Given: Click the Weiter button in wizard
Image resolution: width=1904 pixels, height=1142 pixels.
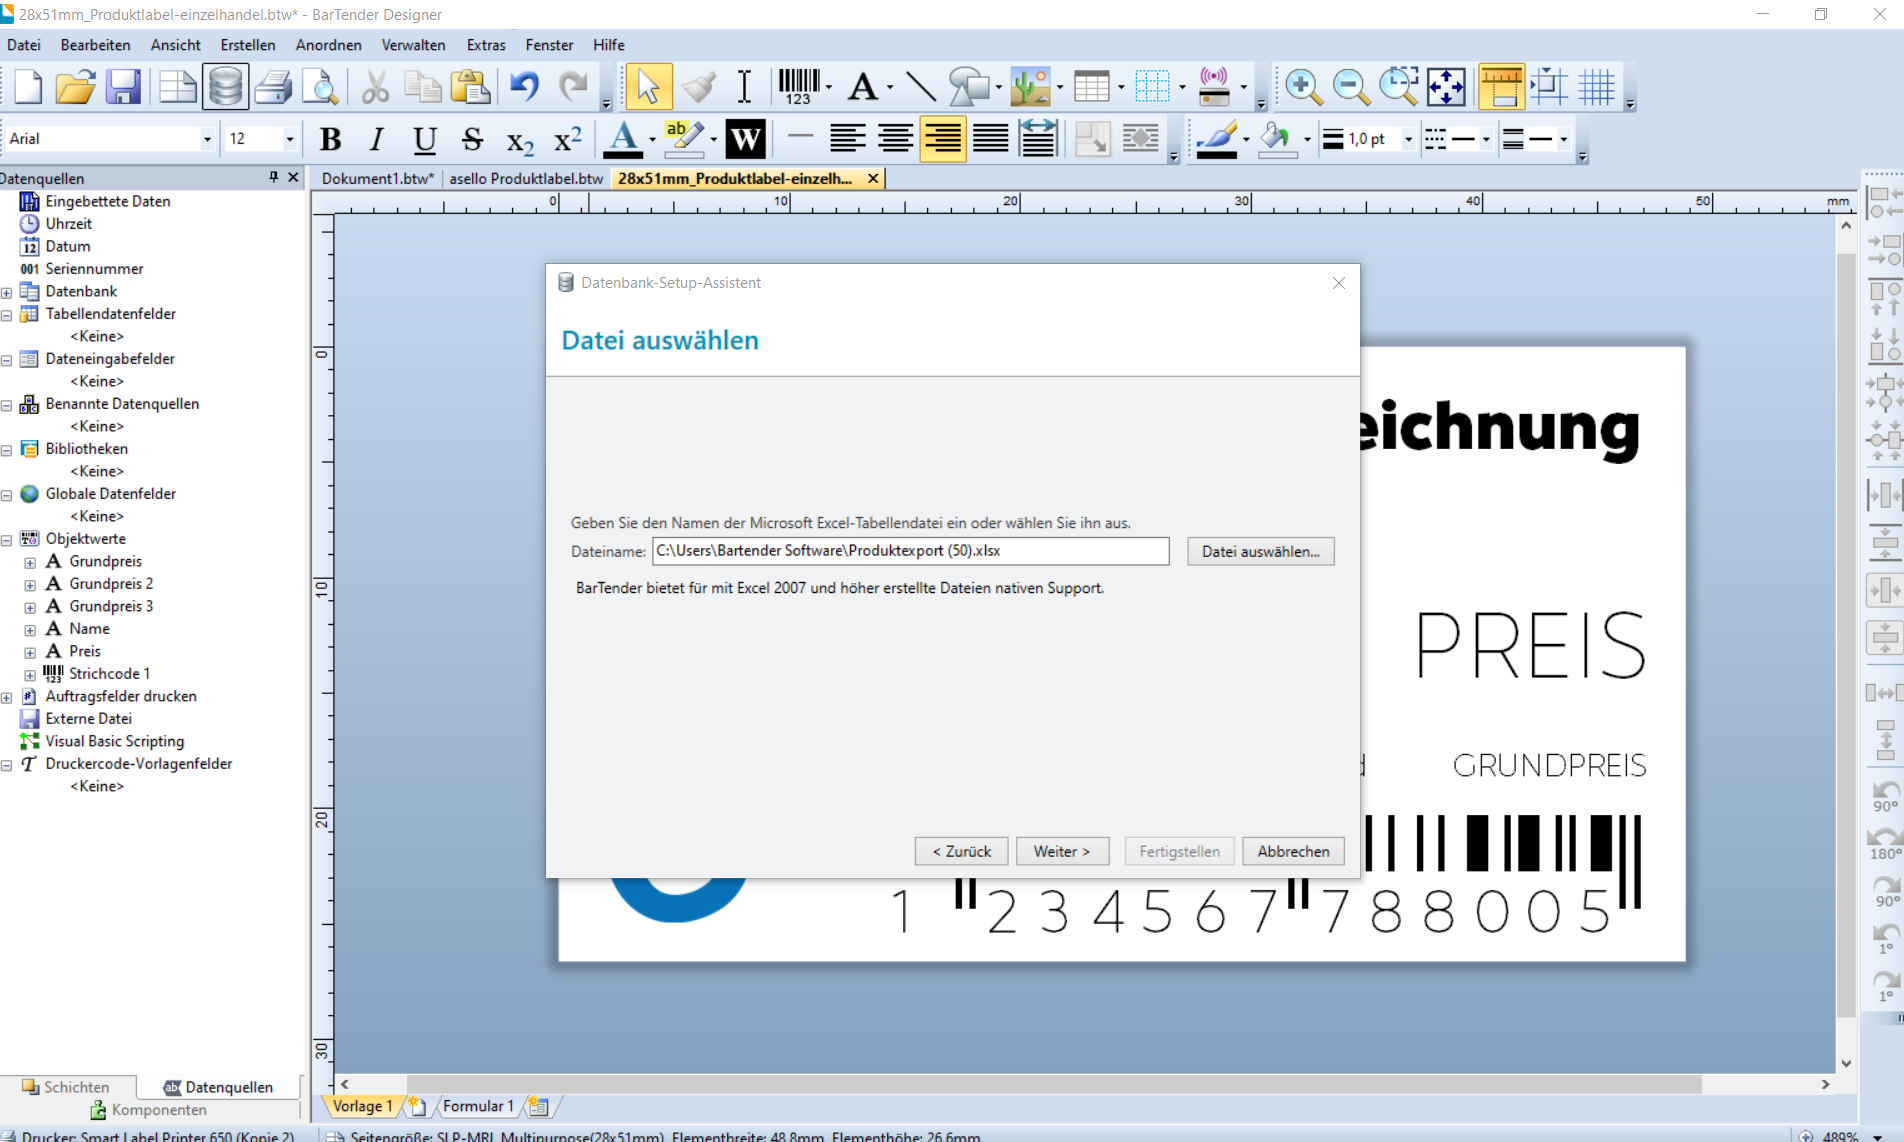Looking at the screenshot, I should click(x=1061, y=851).
